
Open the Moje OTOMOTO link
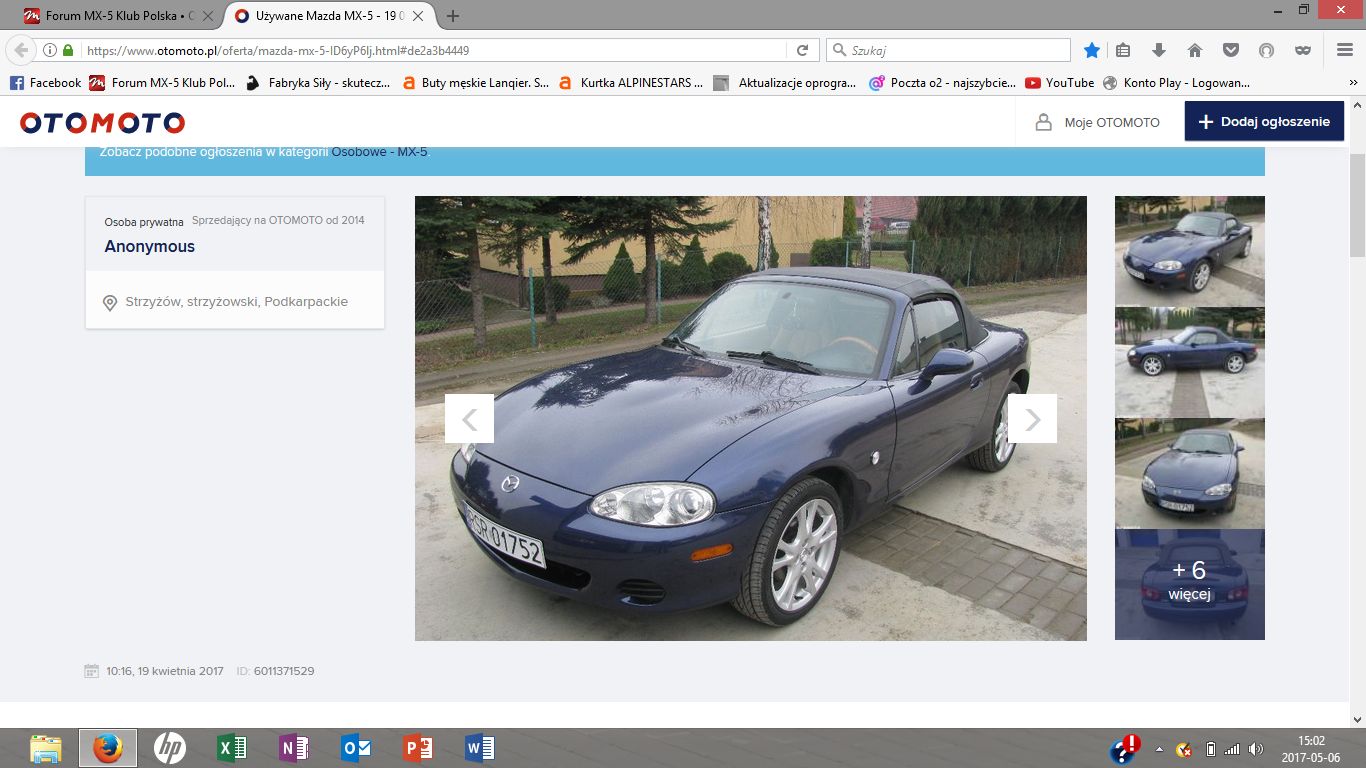click(x=1097, y=122)
